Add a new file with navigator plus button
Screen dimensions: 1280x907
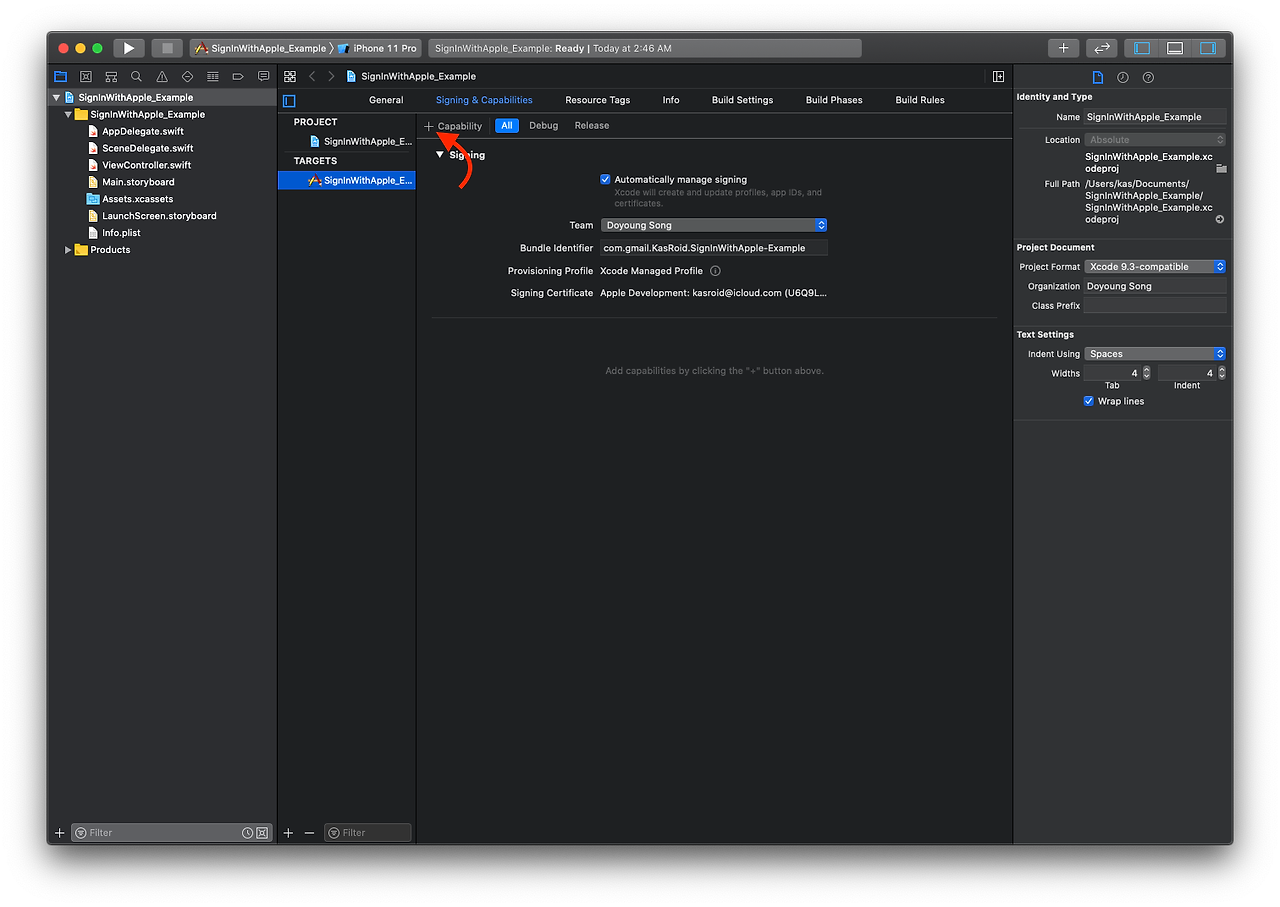coord(59,833)
